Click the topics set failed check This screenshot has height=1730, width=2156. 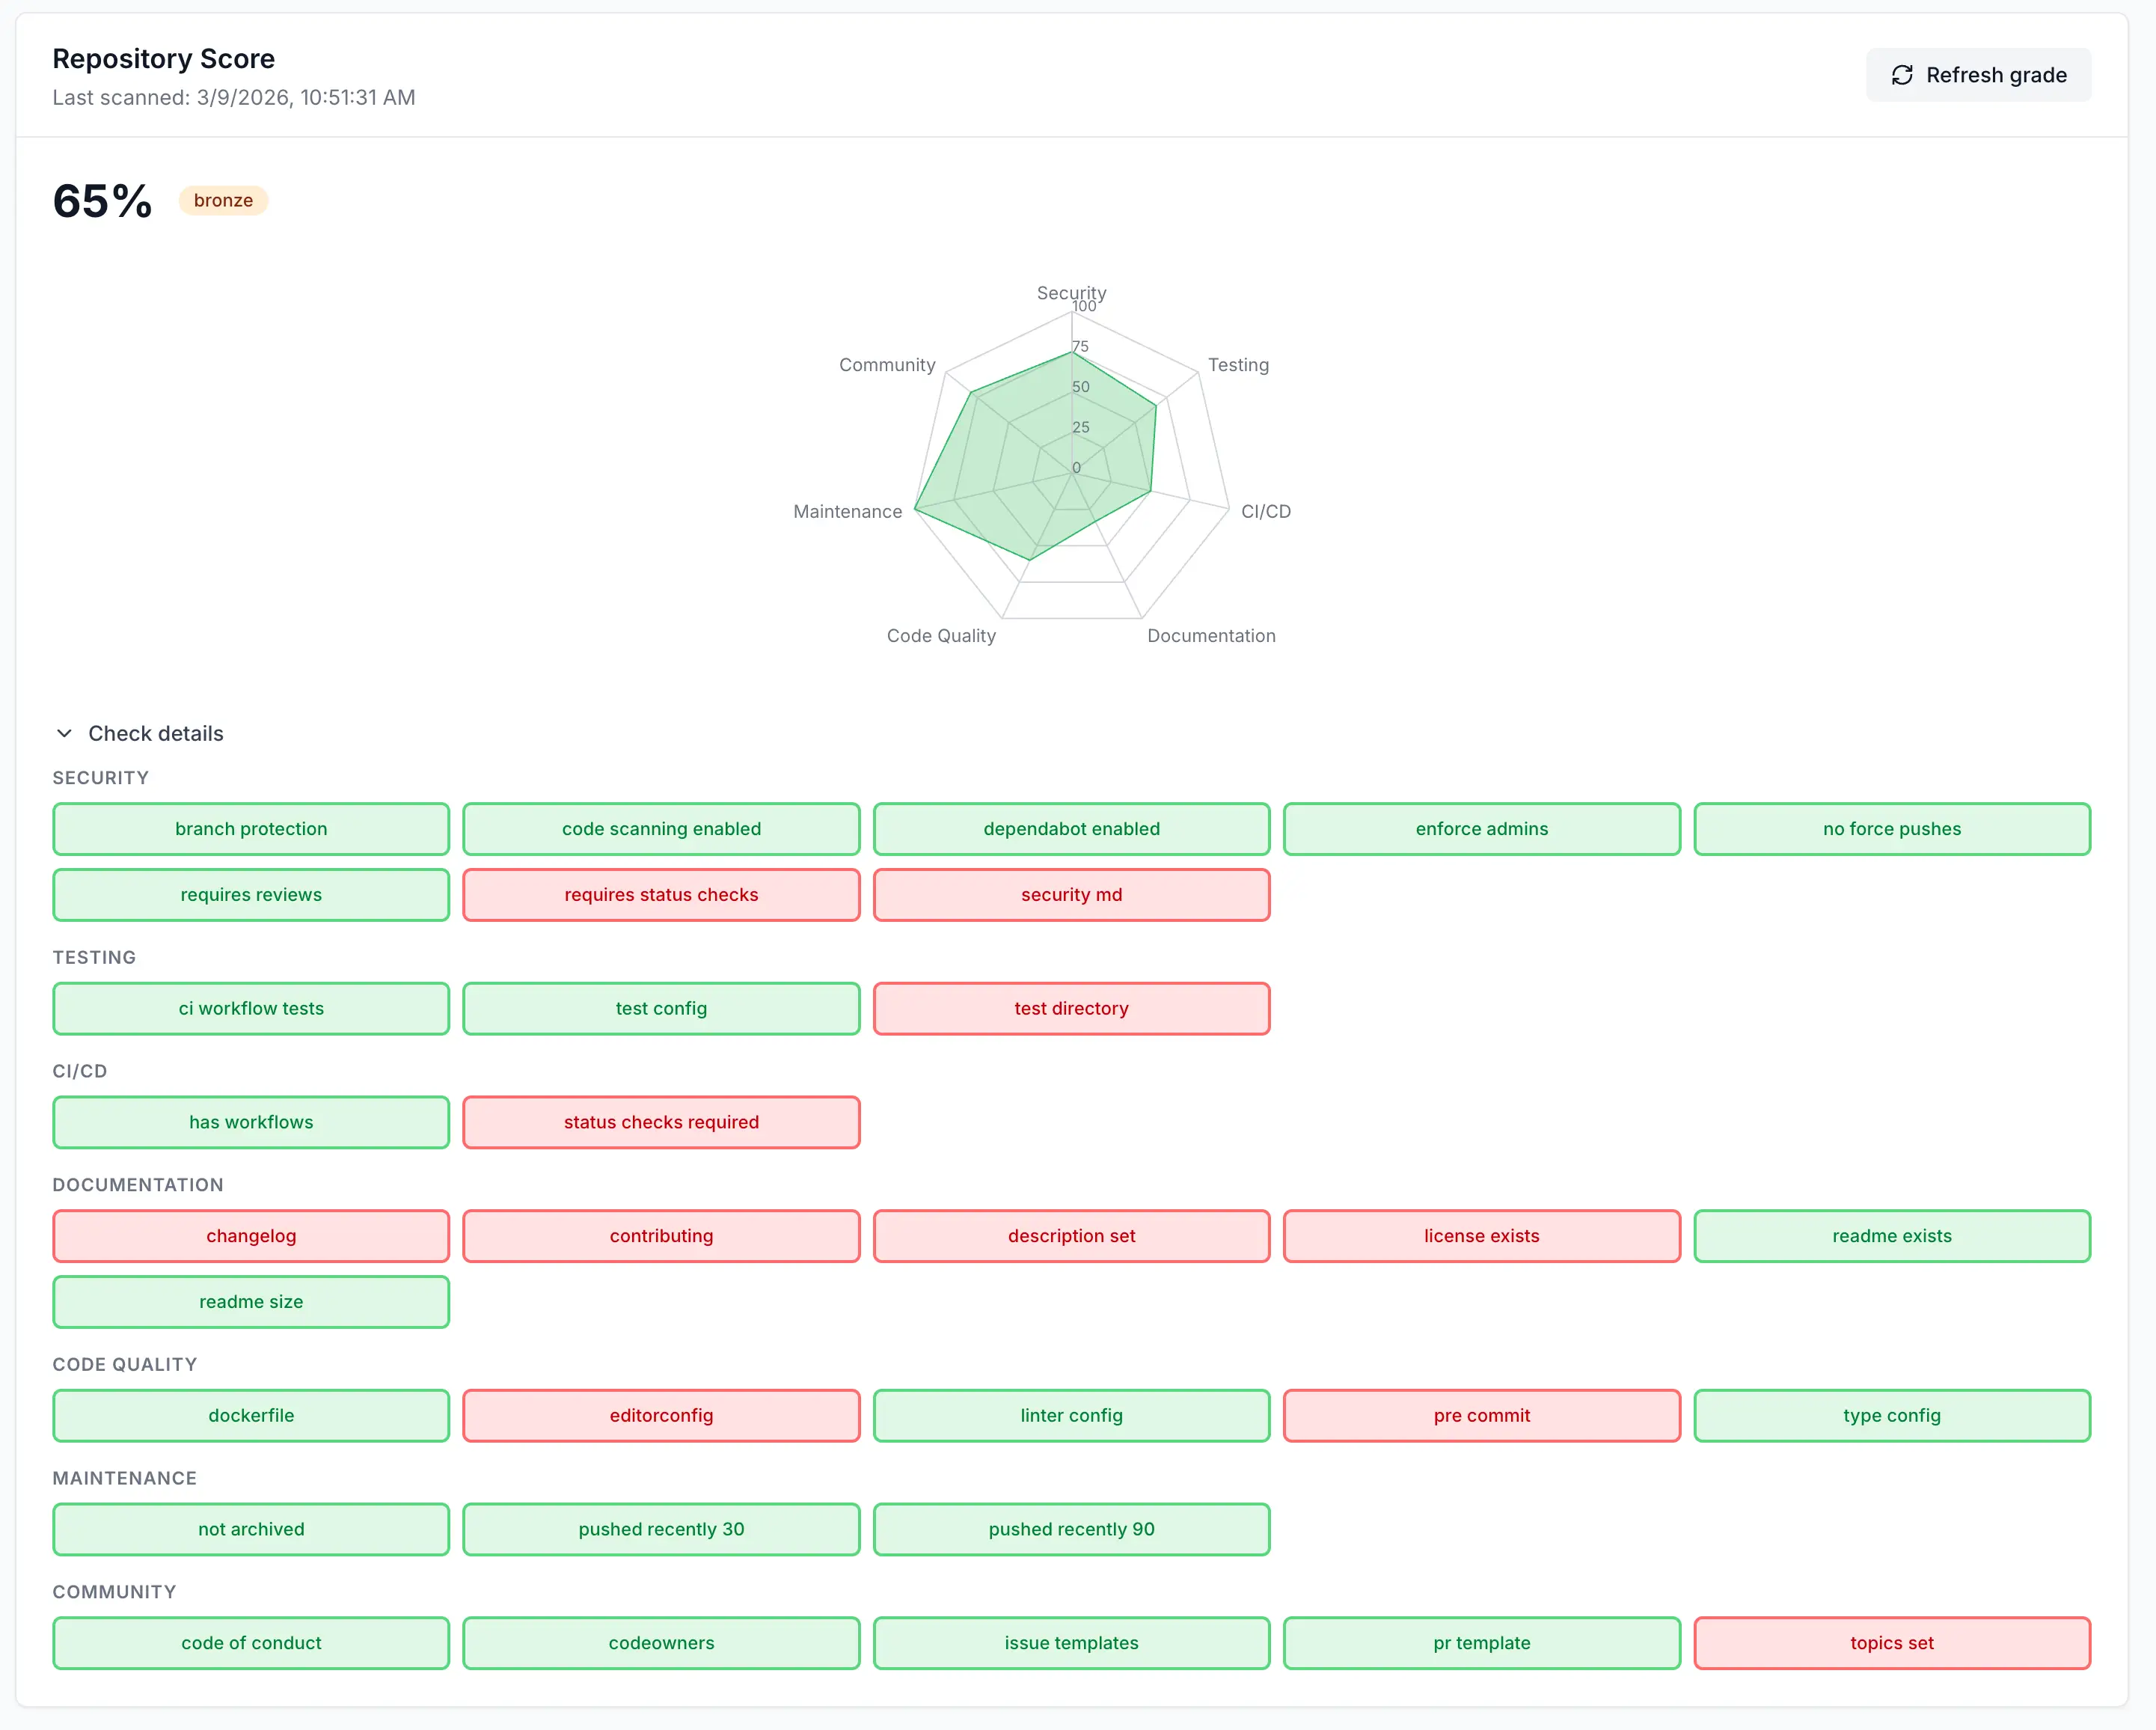point(1891,1644)
